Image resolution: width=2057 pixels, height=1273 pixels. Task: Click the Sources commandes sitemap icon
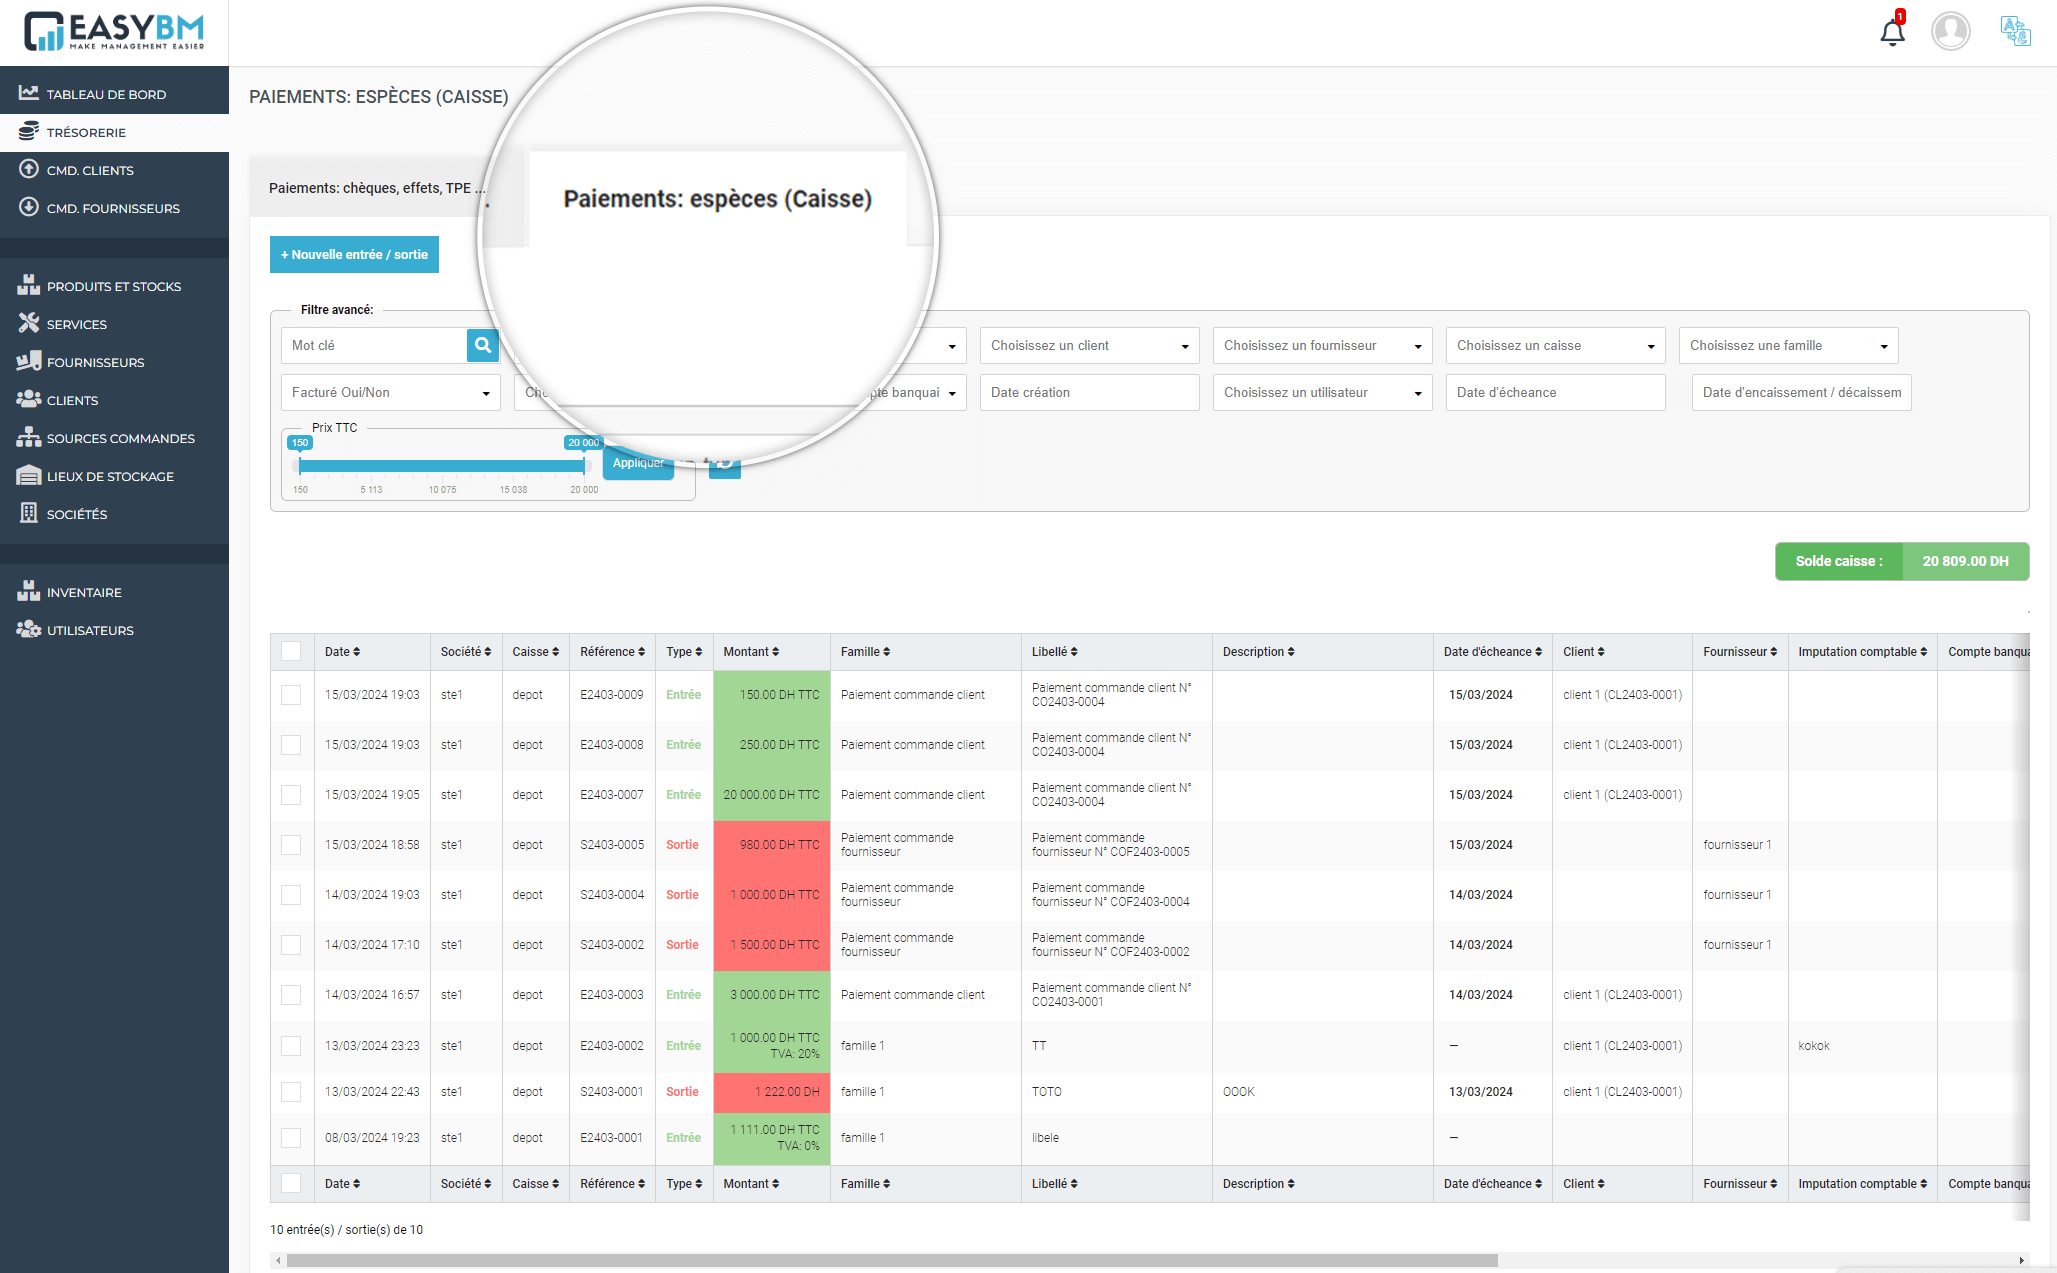pyautogui.click(x=29, y=437)
